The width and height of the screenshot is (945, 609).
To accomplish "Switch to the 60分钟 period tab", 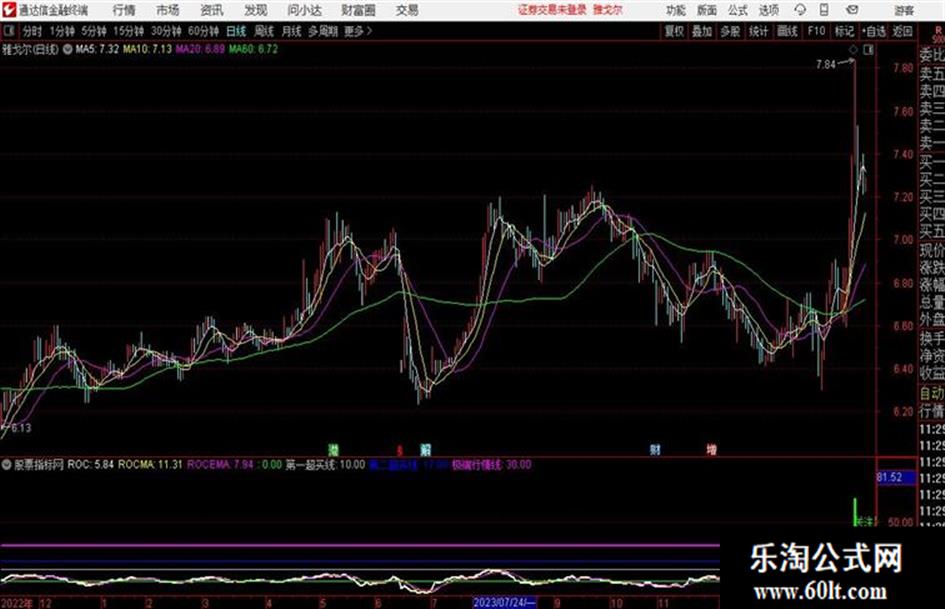I will click(203, 31).
